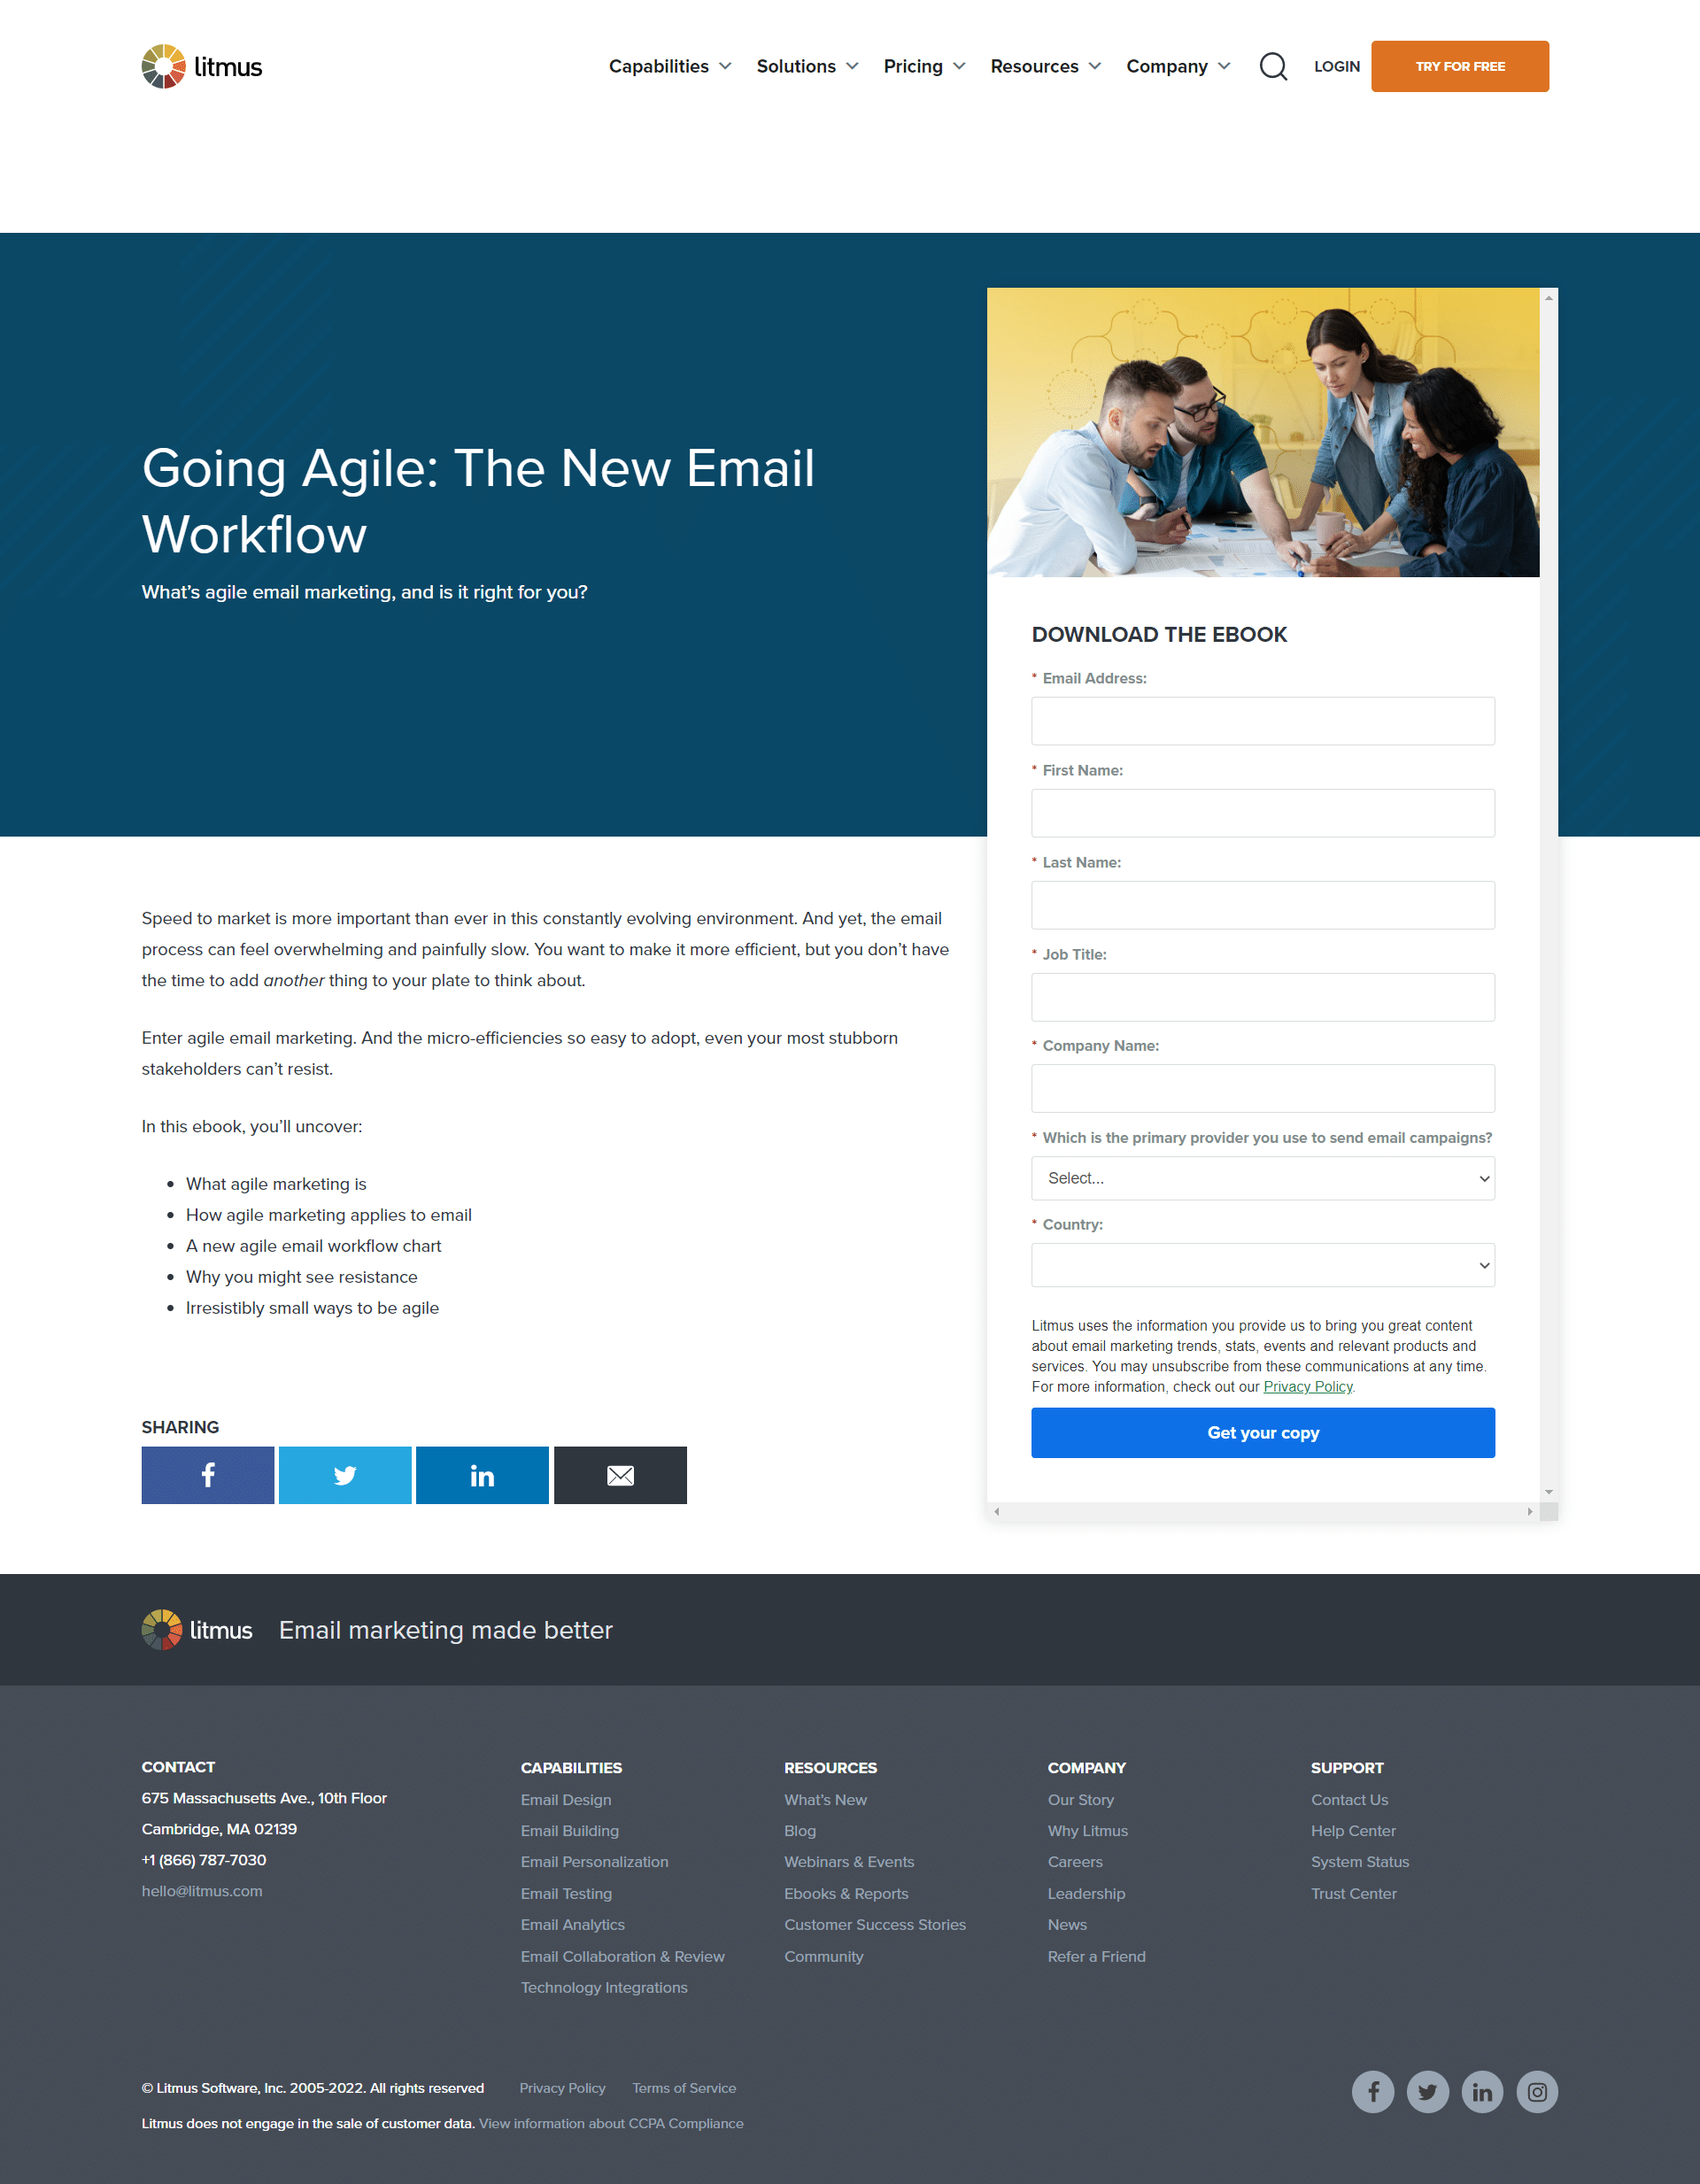Viewport: 1700px width, 2184px height.
Task: Open footer Why Litmus link
Action: point(1088,1831)
